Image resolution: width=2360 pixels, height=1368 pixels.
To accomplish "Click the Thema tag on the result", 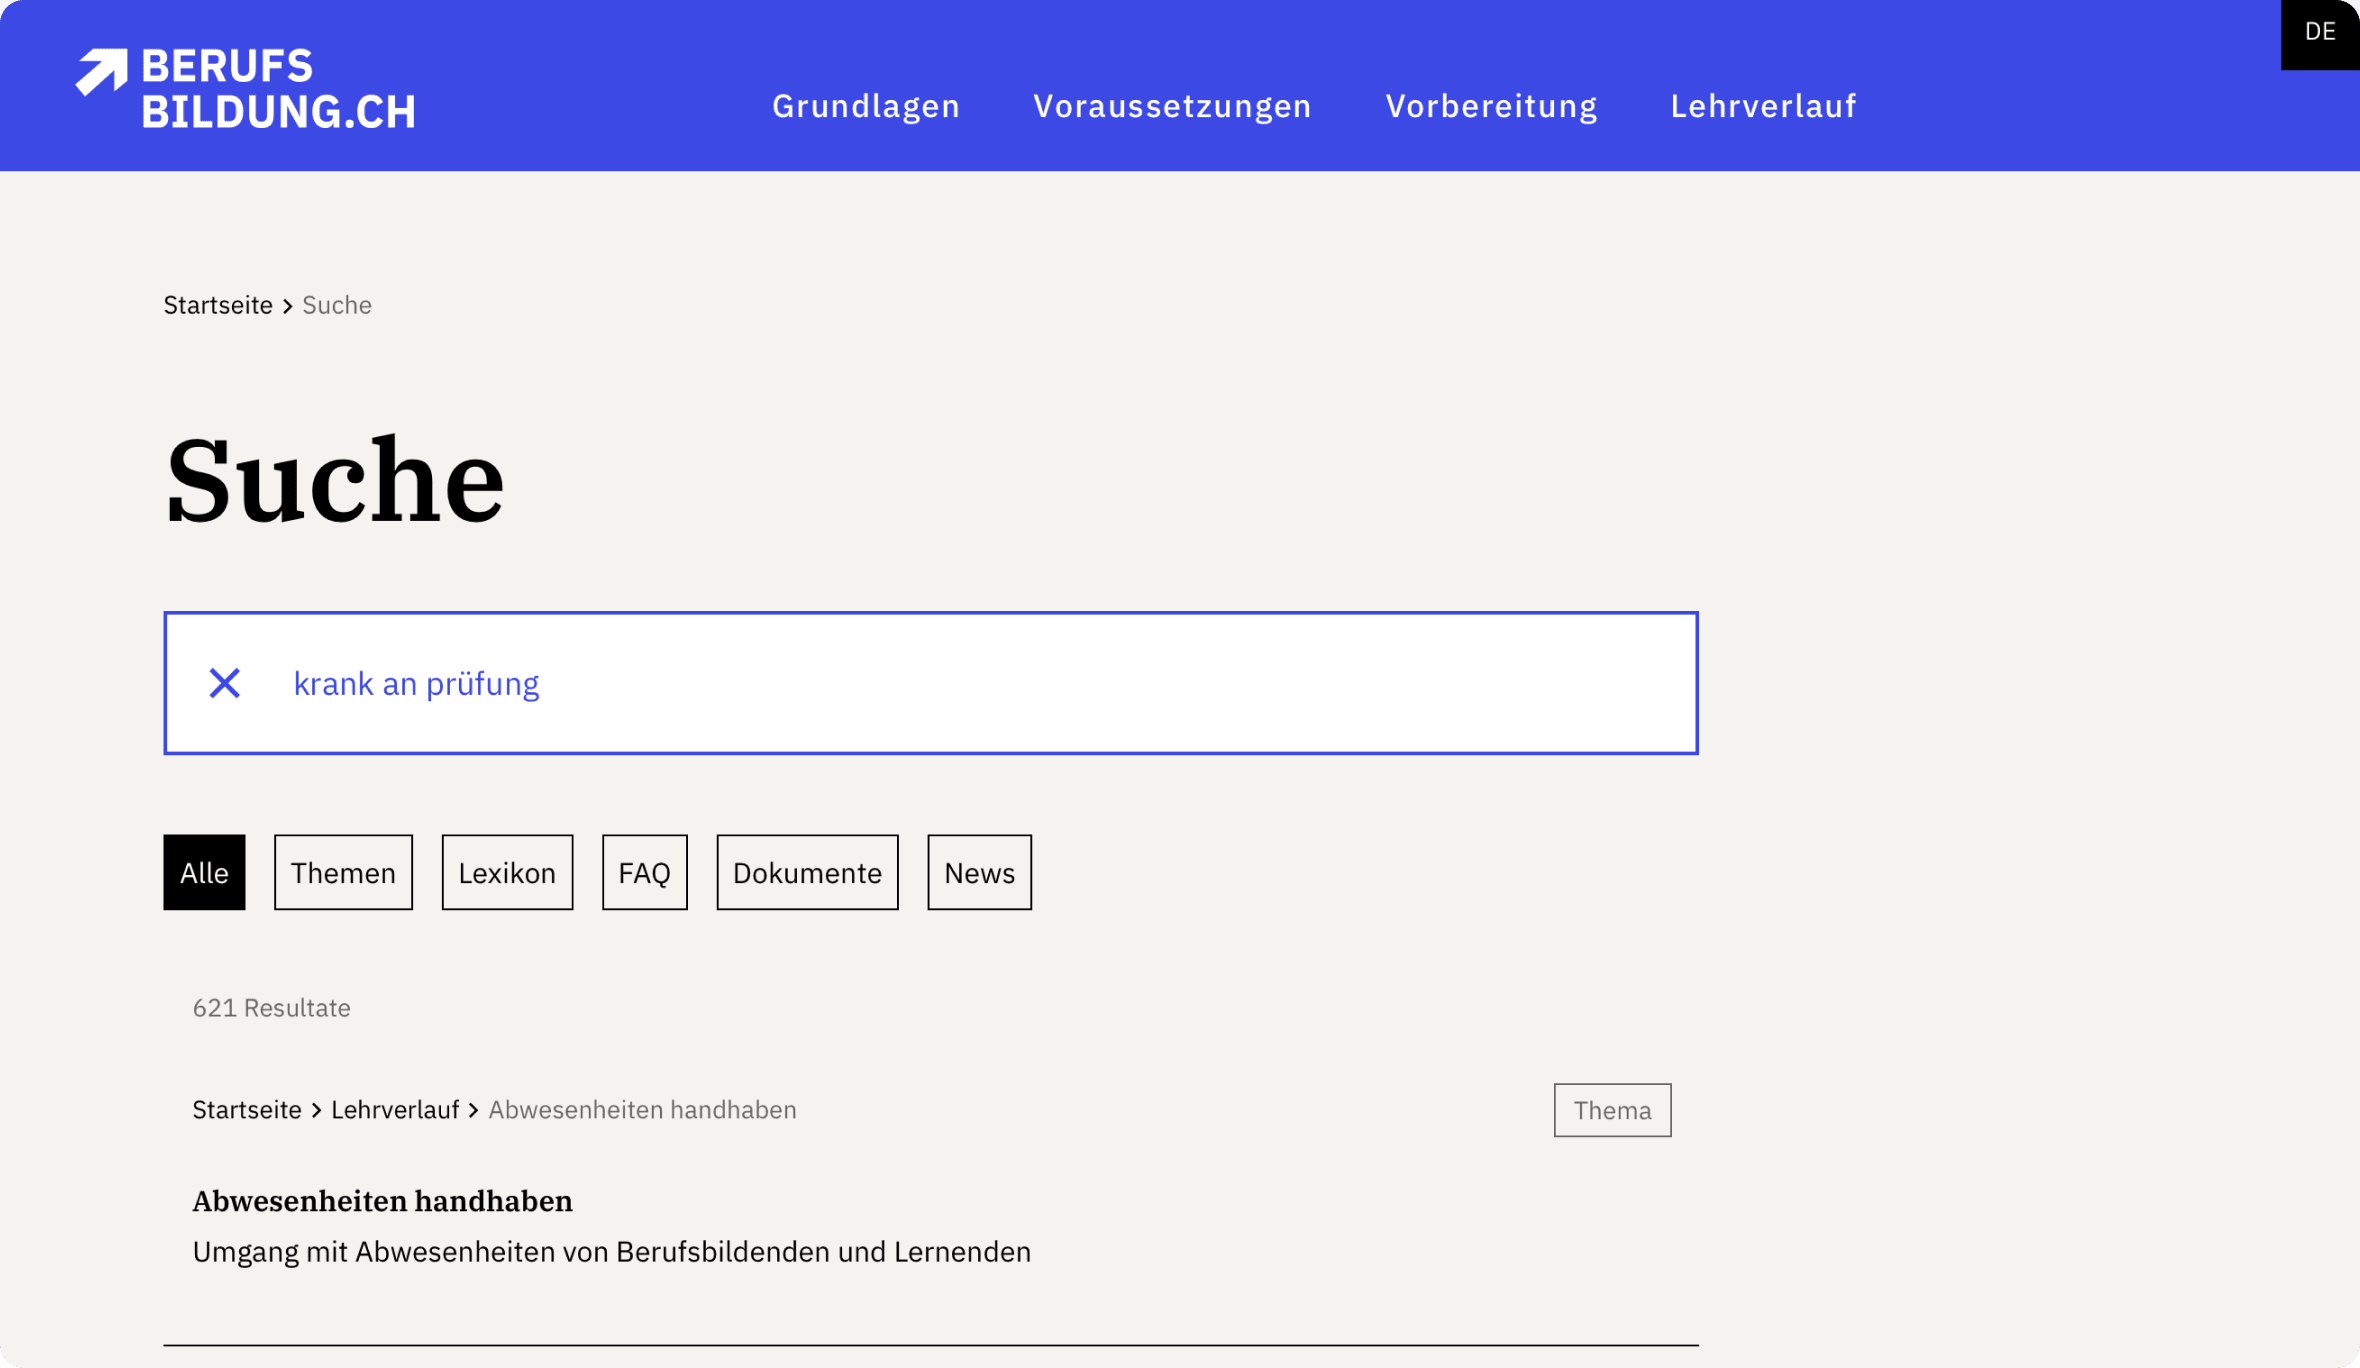I will (x=1611, y=1110).
